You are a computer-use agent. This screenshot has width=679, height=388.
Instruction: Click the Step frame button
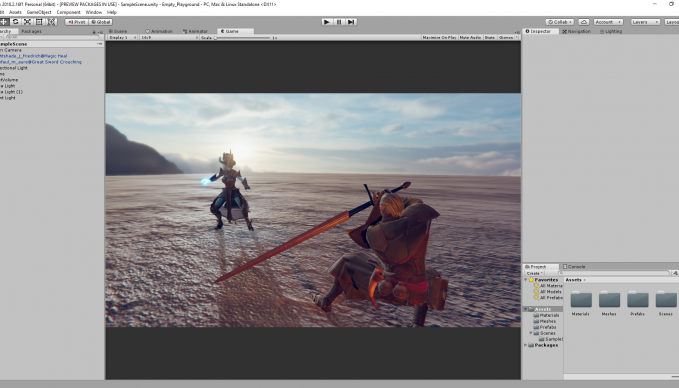coord(351,22)
